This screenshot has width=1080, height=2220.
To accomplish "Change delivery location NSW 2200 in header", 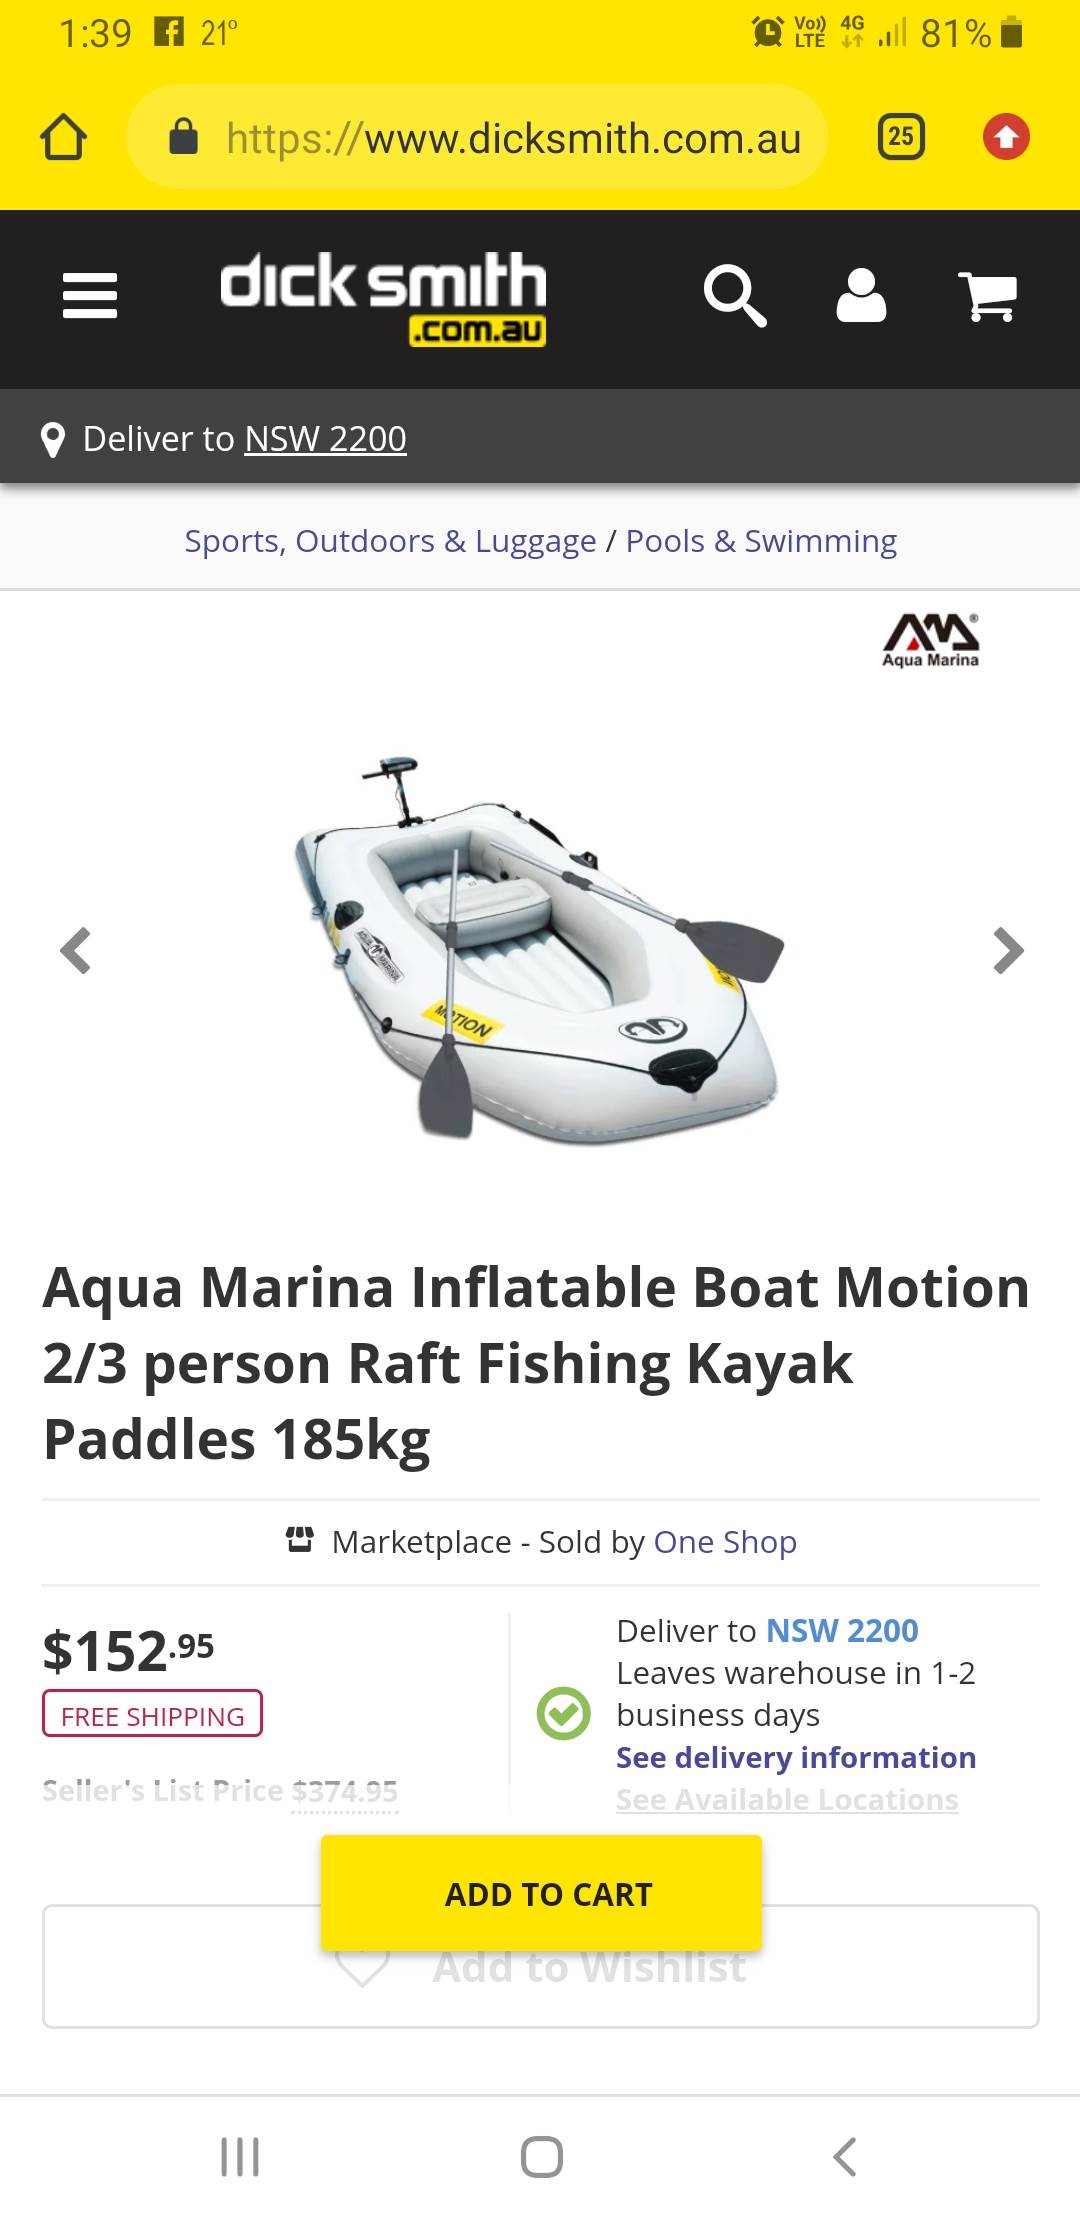I will pos(325,439).
